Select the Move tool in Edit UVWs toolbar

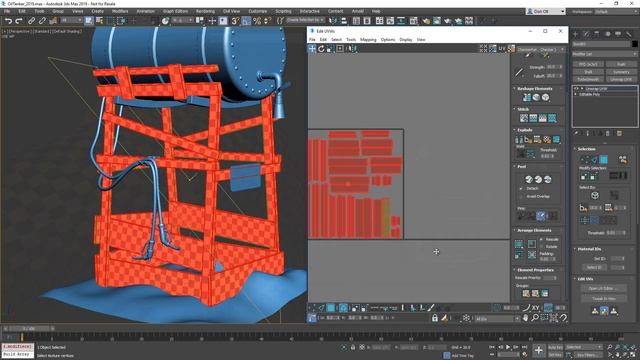click(312, 49)
